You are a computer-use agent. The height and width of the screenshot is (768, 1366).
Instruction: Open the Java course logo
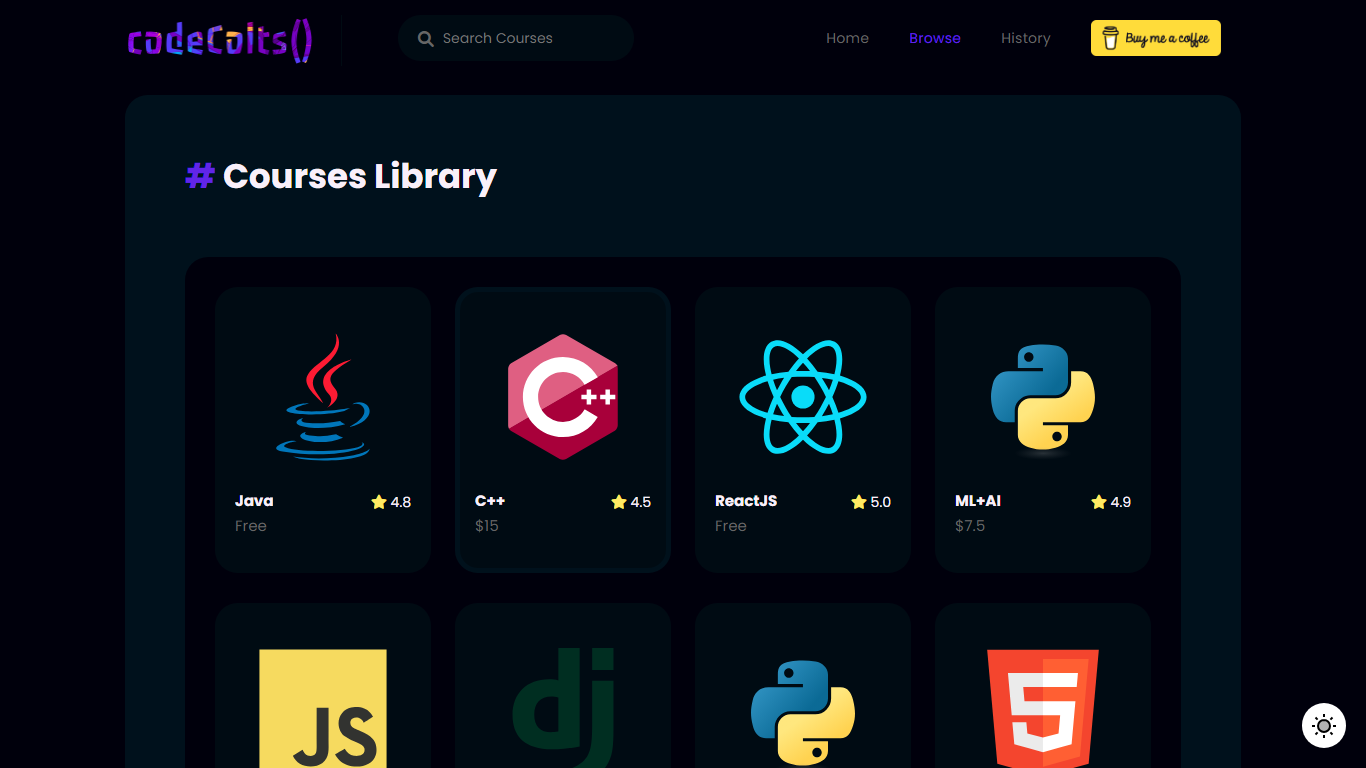(323, 397)
